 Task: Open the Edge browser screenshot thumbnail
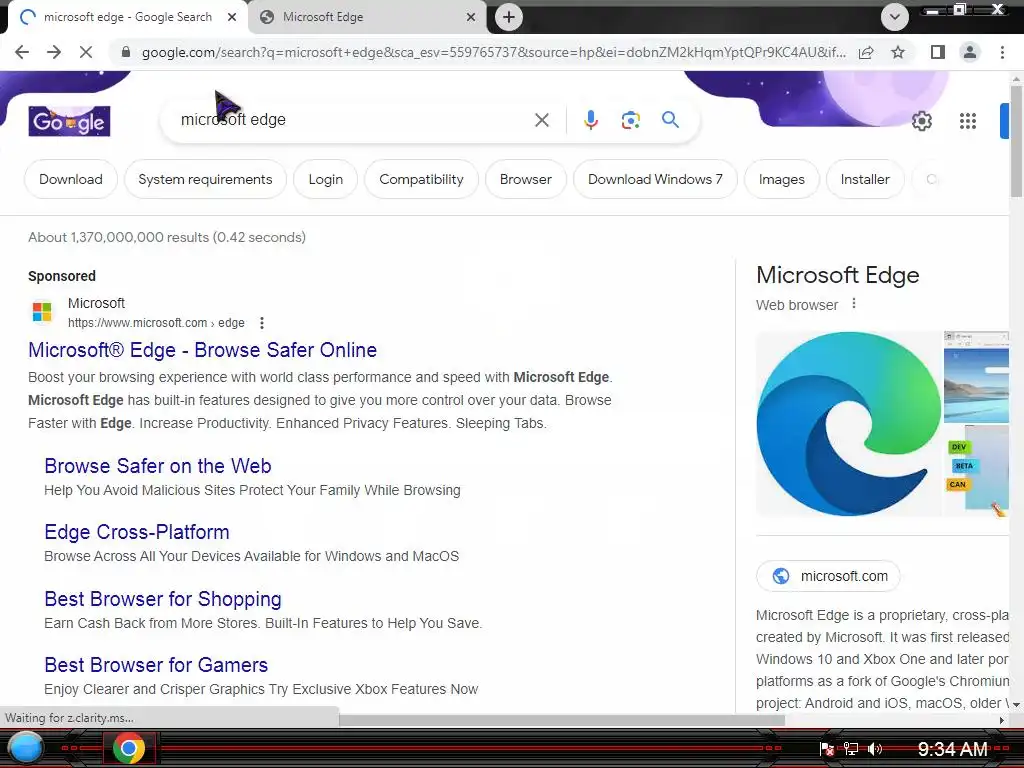pyautogui.click(x=976, y=376)
